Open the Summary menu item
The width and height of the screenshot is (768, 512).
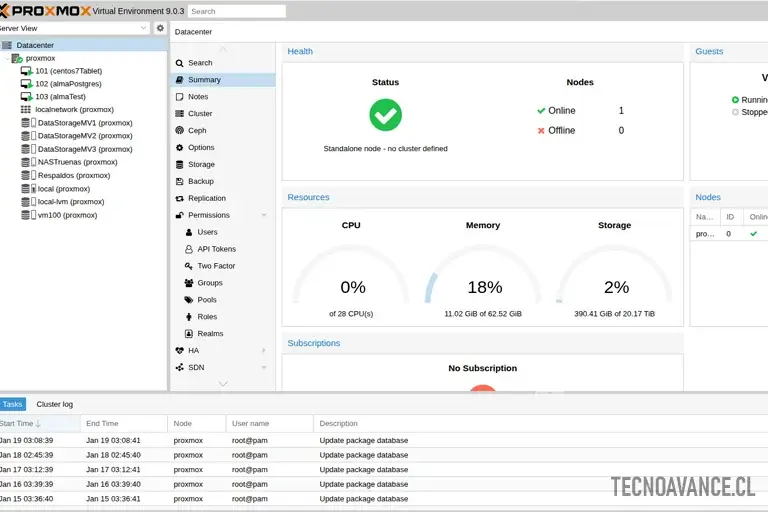click(223, 80)
